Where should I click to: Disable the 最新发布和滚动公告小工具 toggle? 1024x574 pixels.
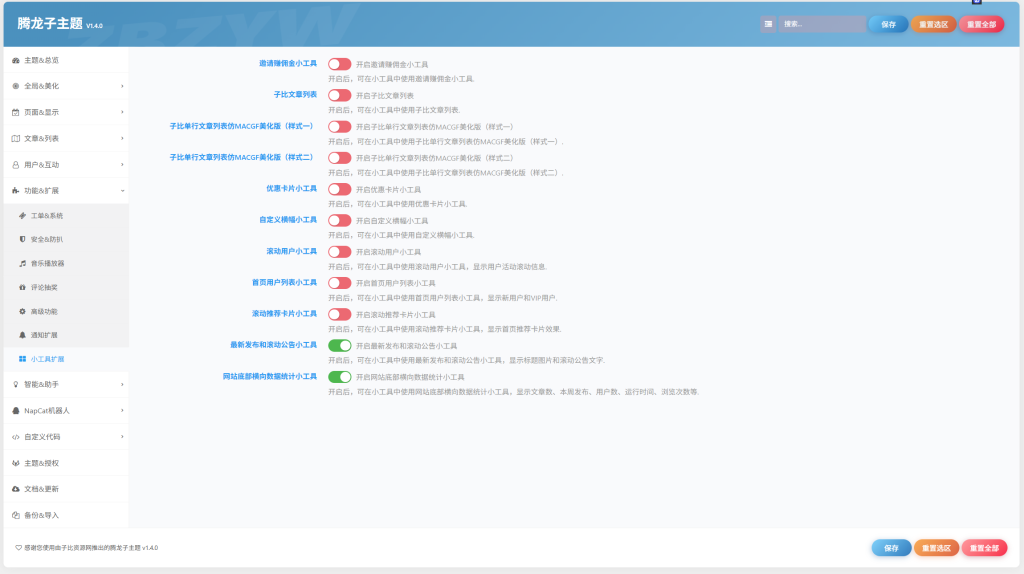tap(340, 345)
